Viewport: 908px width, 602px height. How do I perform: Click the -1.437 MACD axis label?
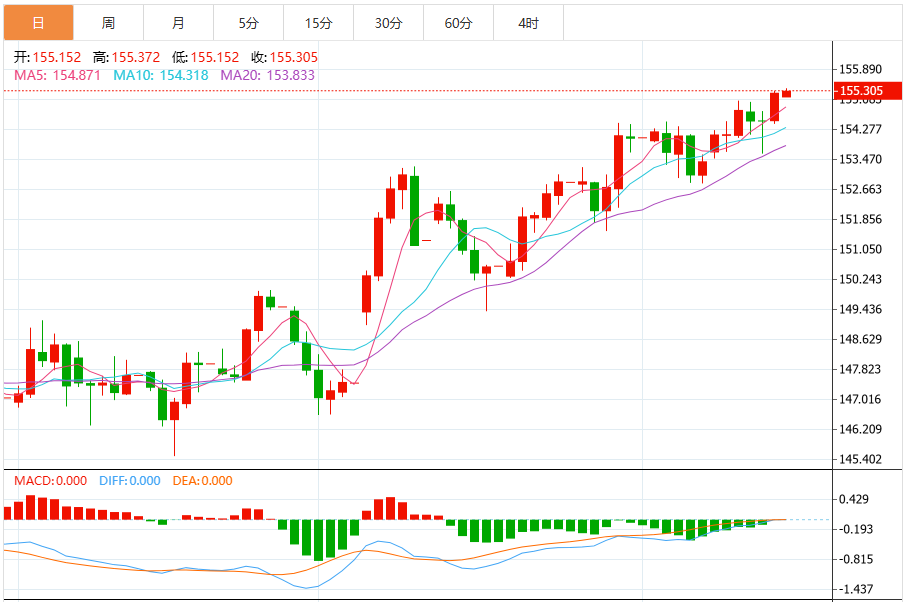coord(856,589)
